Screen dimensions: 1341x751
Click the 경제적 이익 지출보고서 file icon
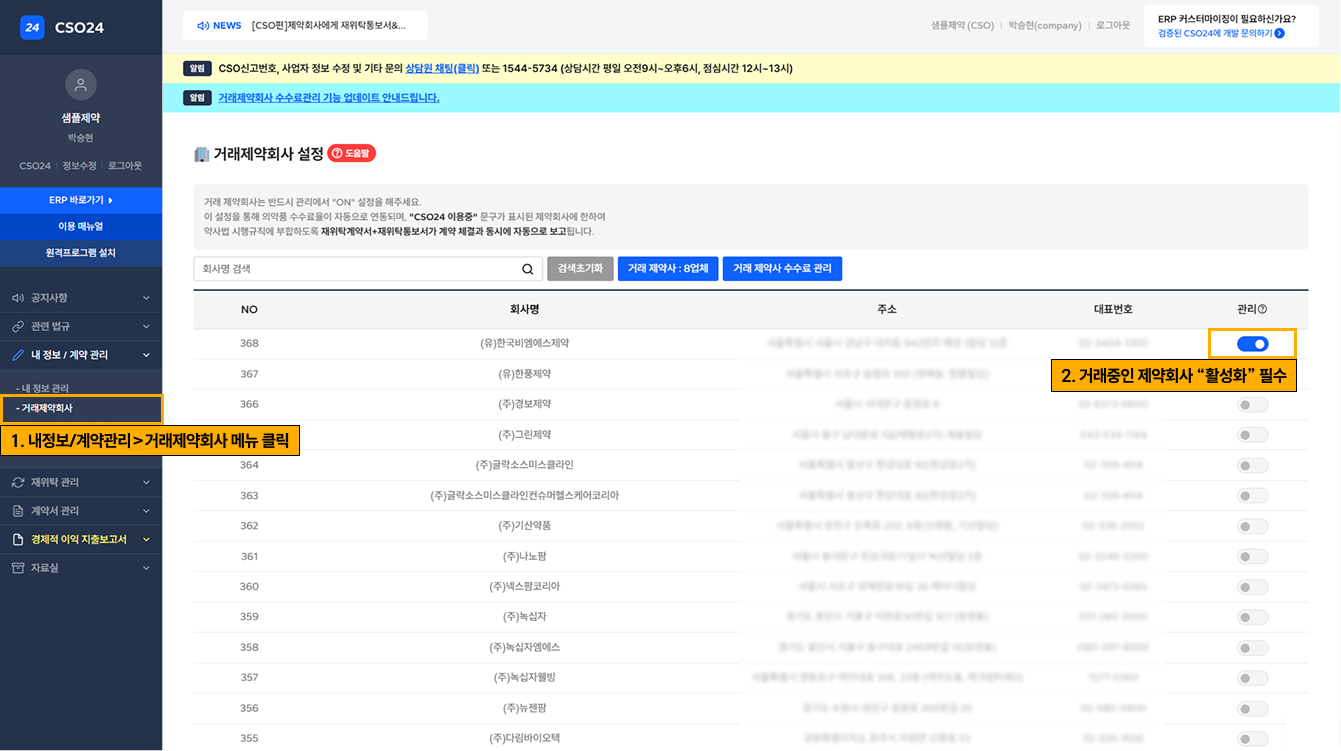17,539
